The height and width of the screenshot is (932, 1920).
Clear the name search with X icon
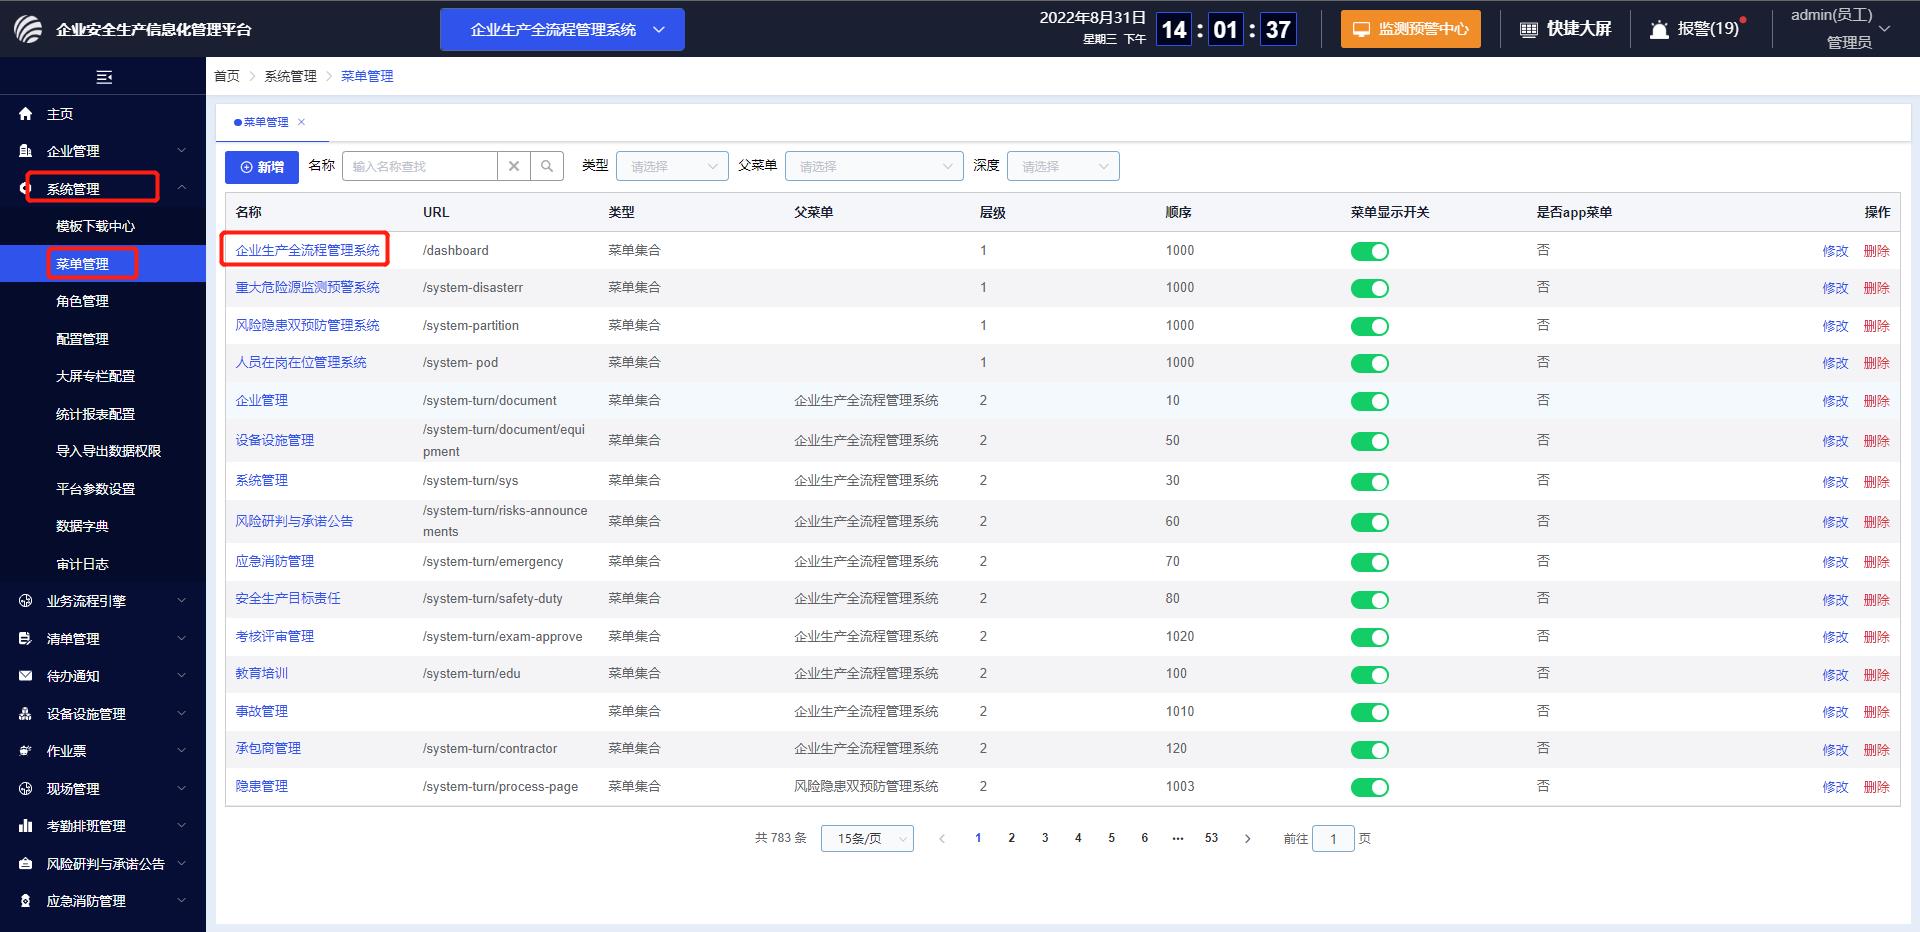(514, 166)
